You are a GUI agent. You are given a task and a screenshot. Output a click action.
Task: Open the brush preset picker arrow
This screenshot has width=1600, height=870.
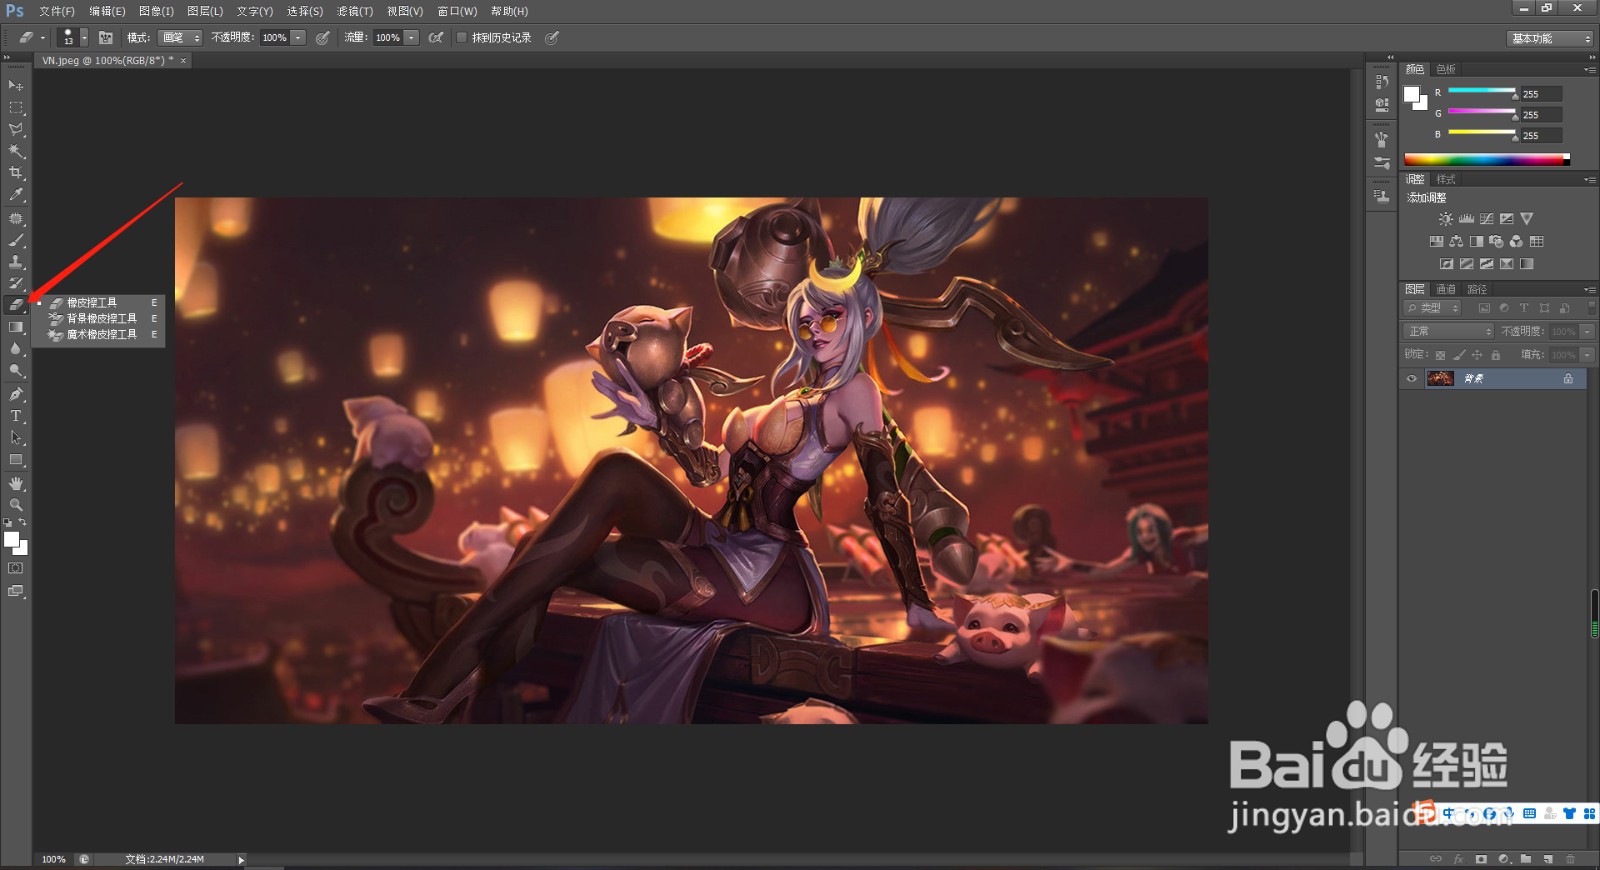coord(84,37)
